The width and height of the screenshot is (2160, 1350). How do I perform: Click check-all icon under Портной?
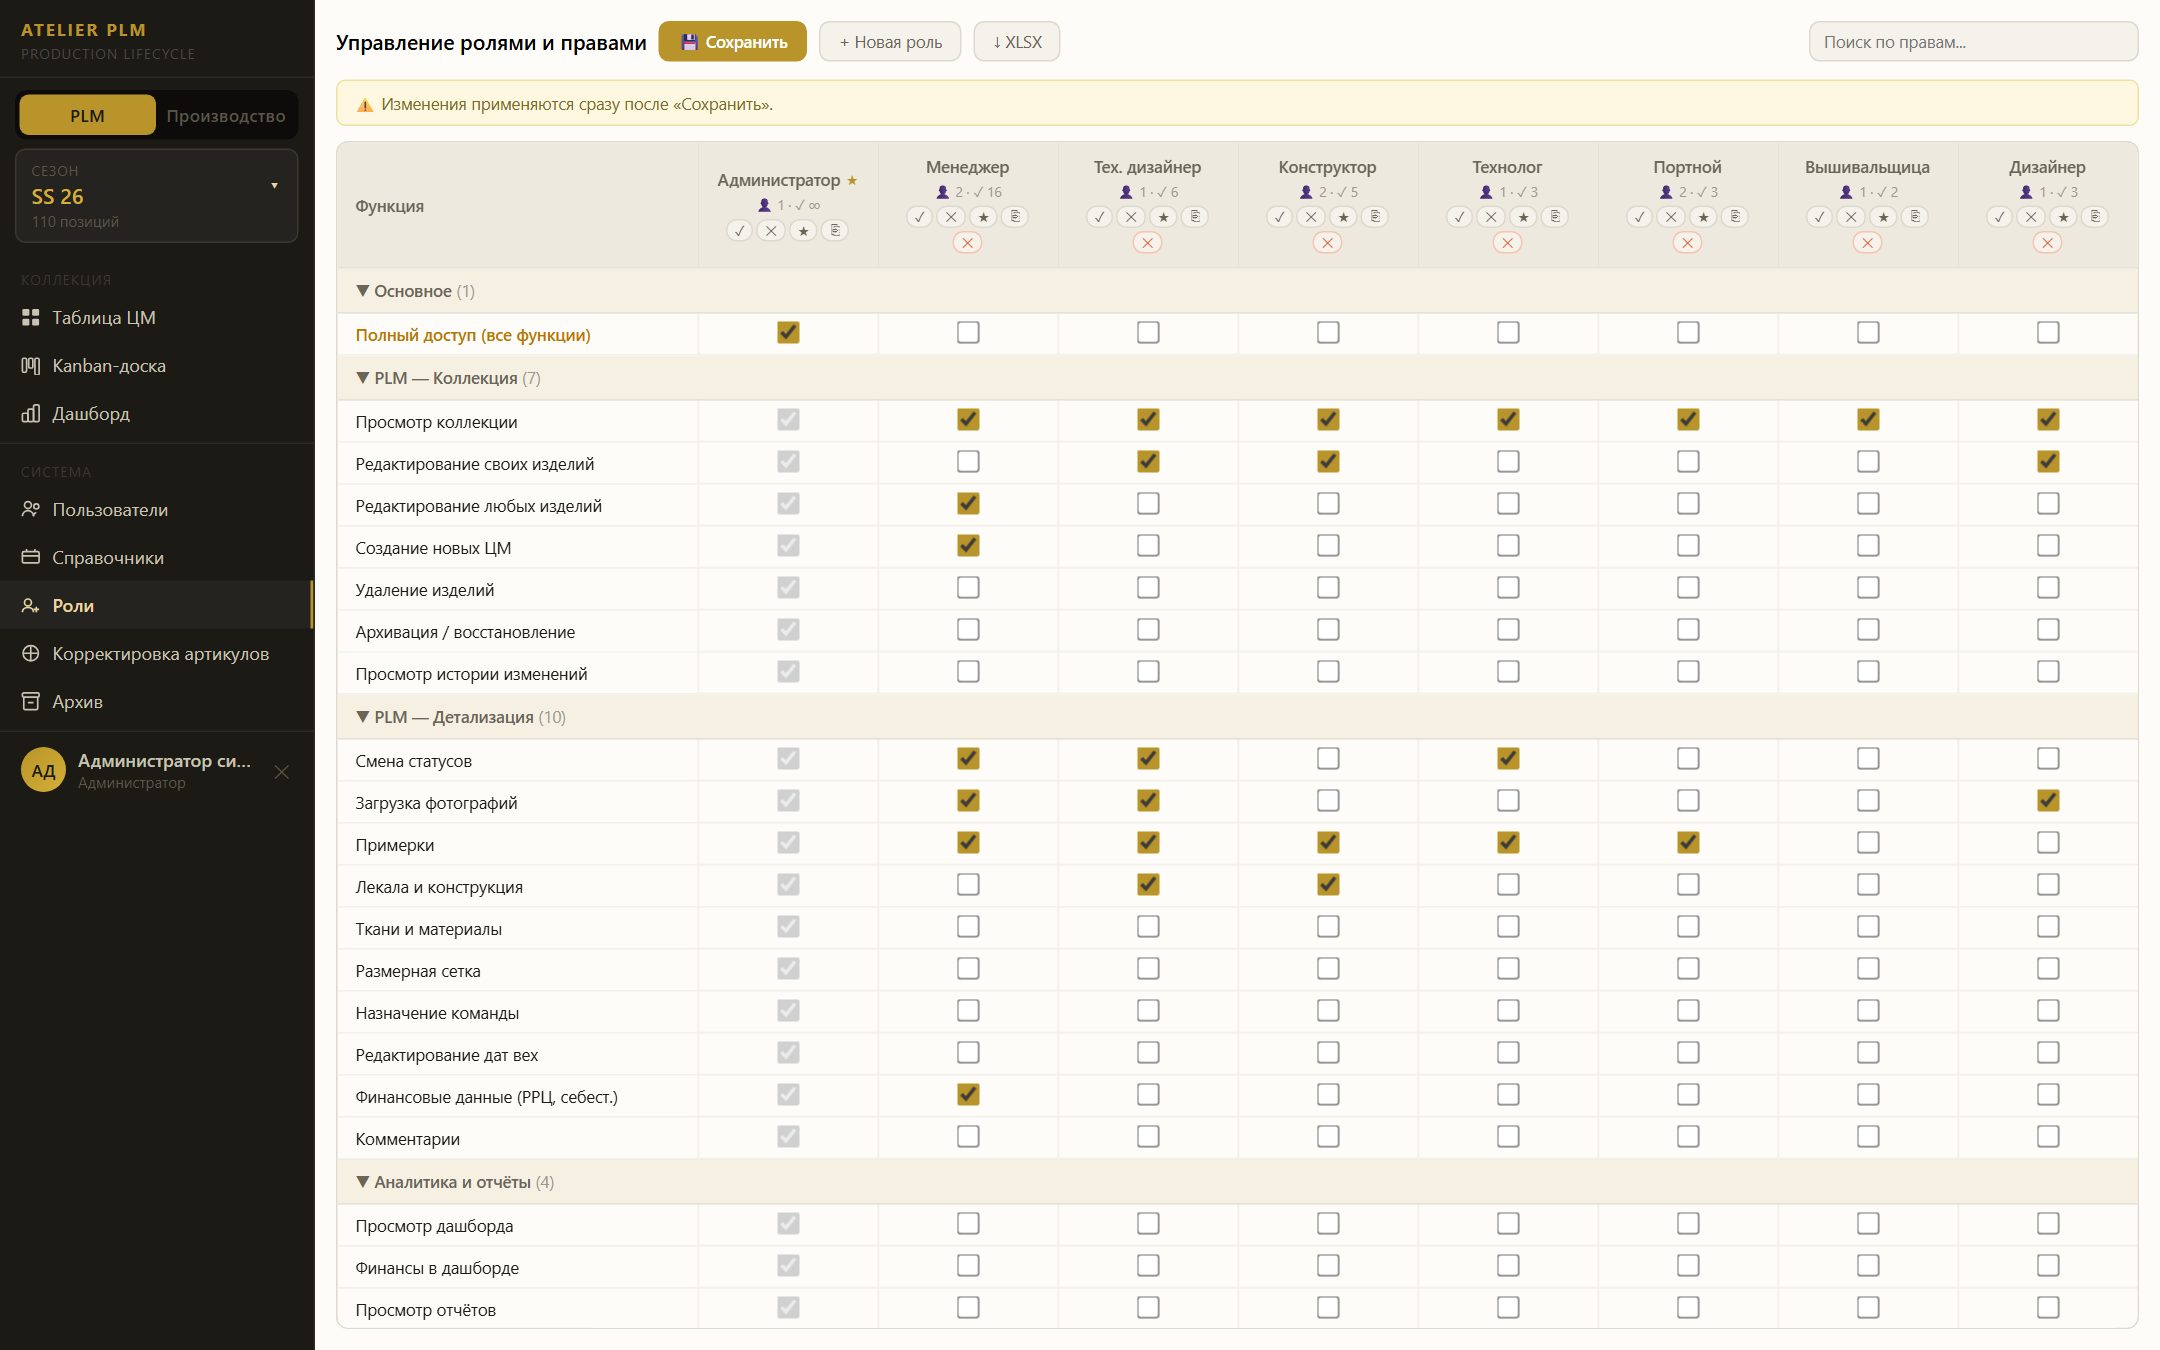point(1639,217)
